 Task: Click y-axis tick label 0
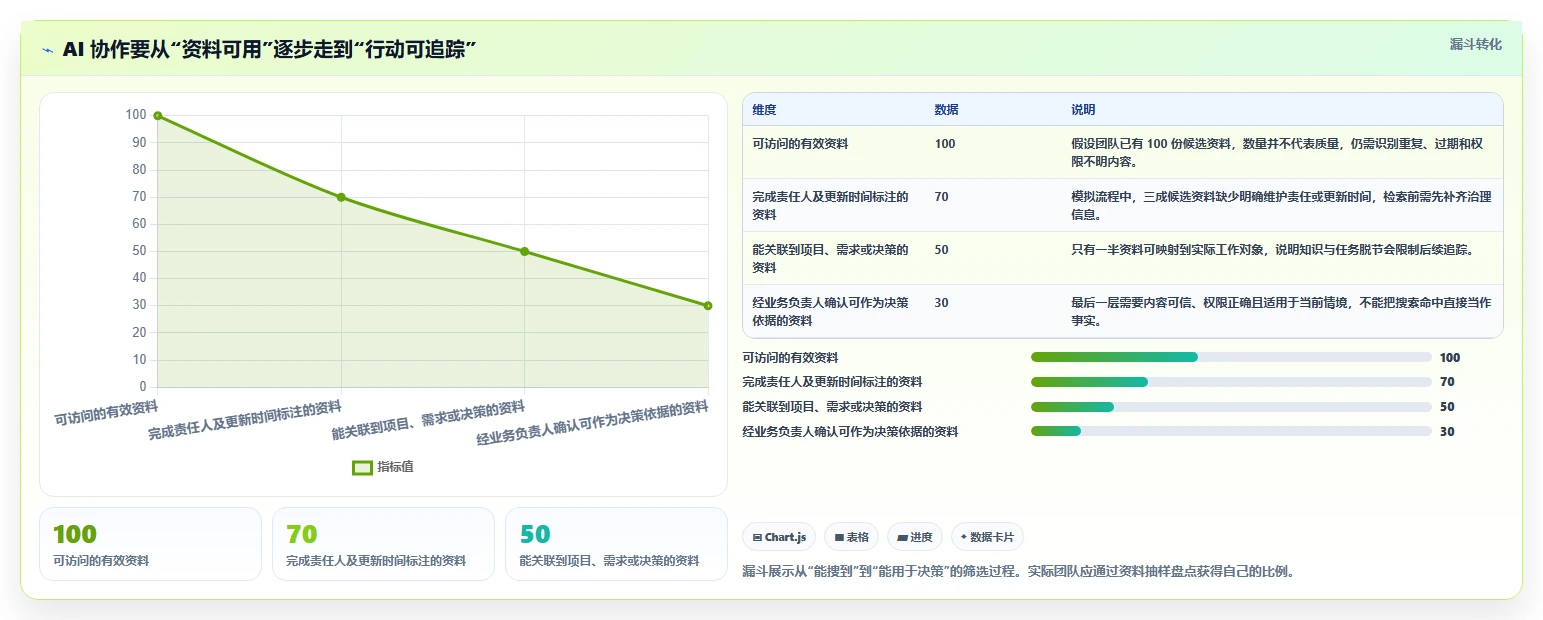coord(143,387)
